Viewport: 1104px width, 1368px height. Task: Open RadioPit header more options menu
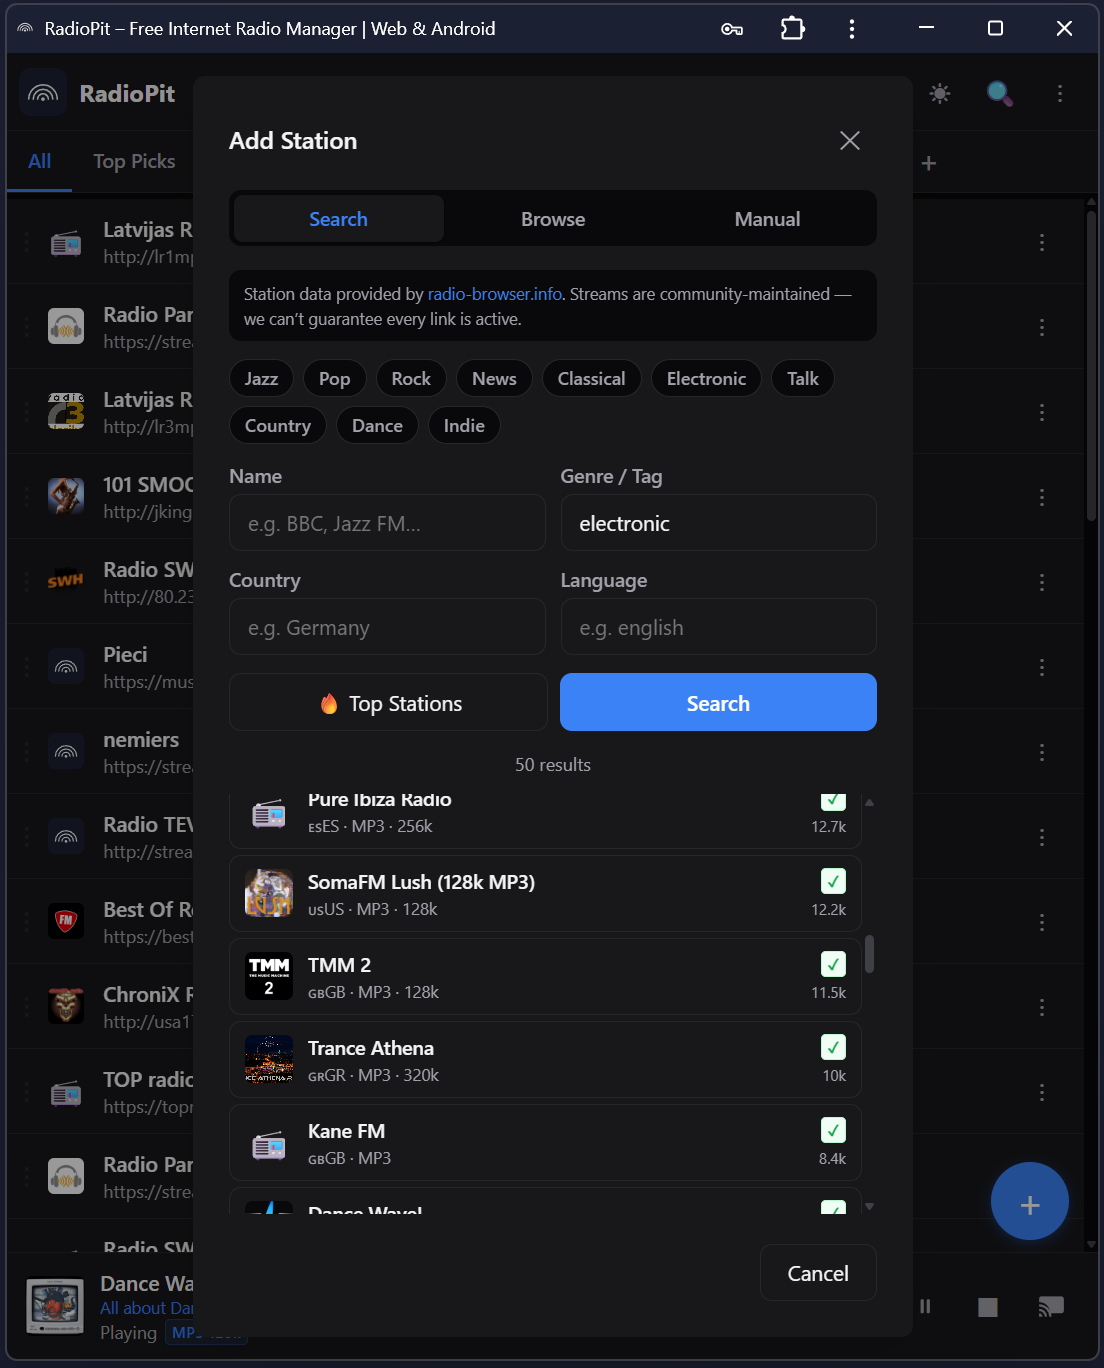(x=1059, y=94)
